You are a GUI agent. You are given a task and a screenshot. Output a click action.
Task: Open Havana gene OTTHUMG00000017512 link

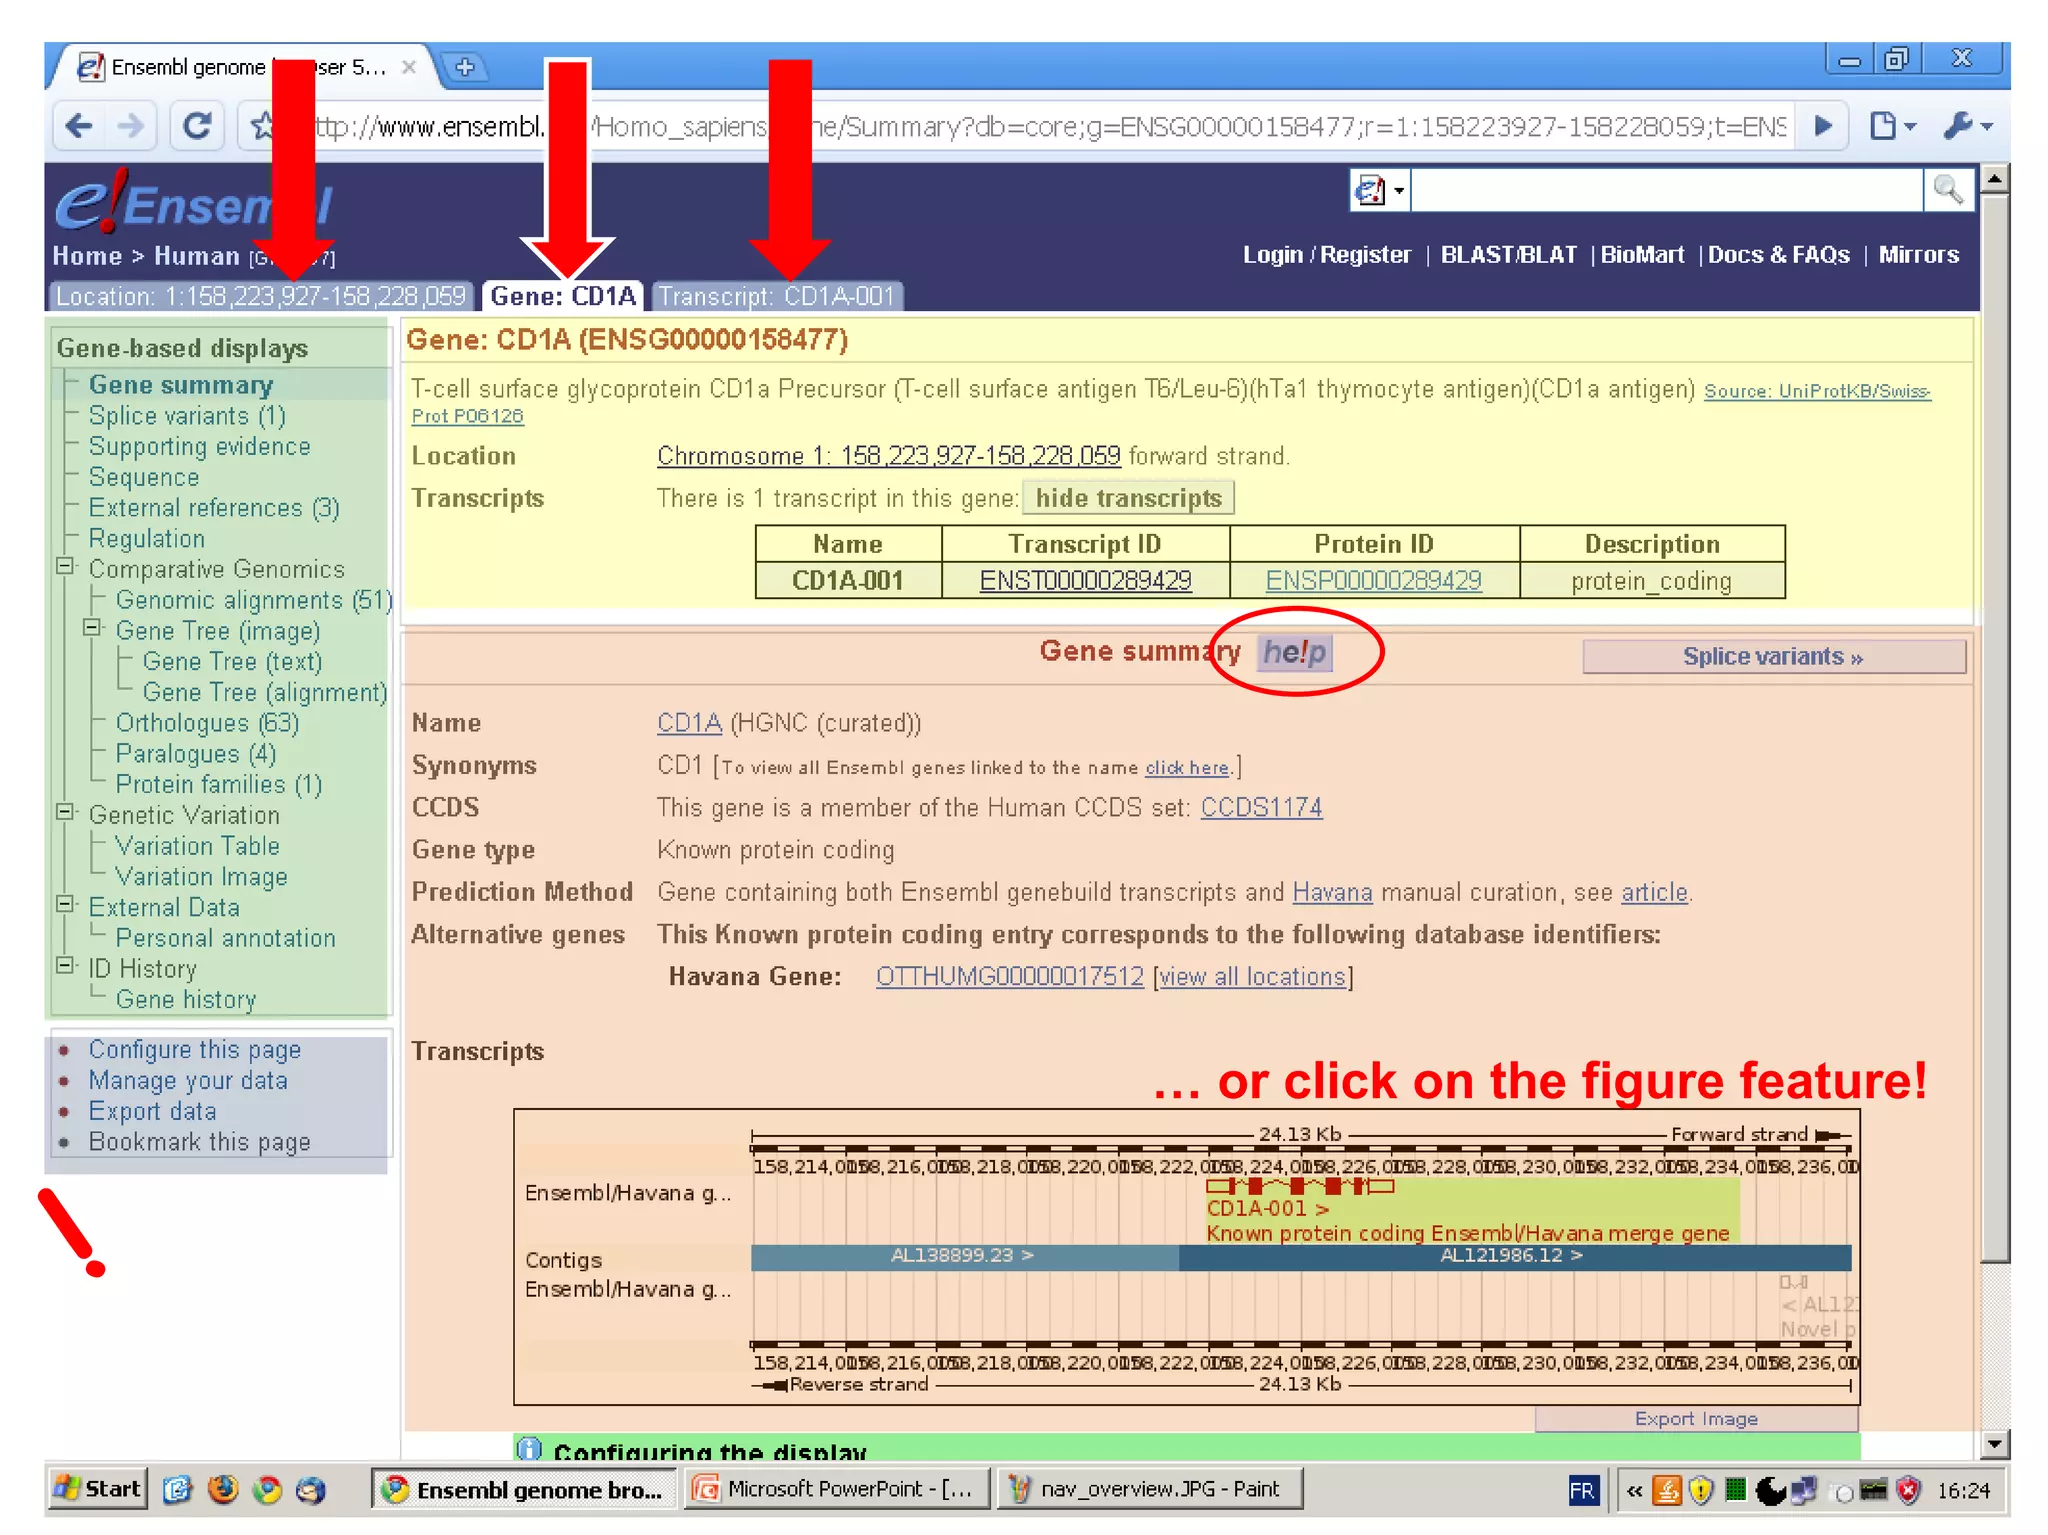(1009, 977)
